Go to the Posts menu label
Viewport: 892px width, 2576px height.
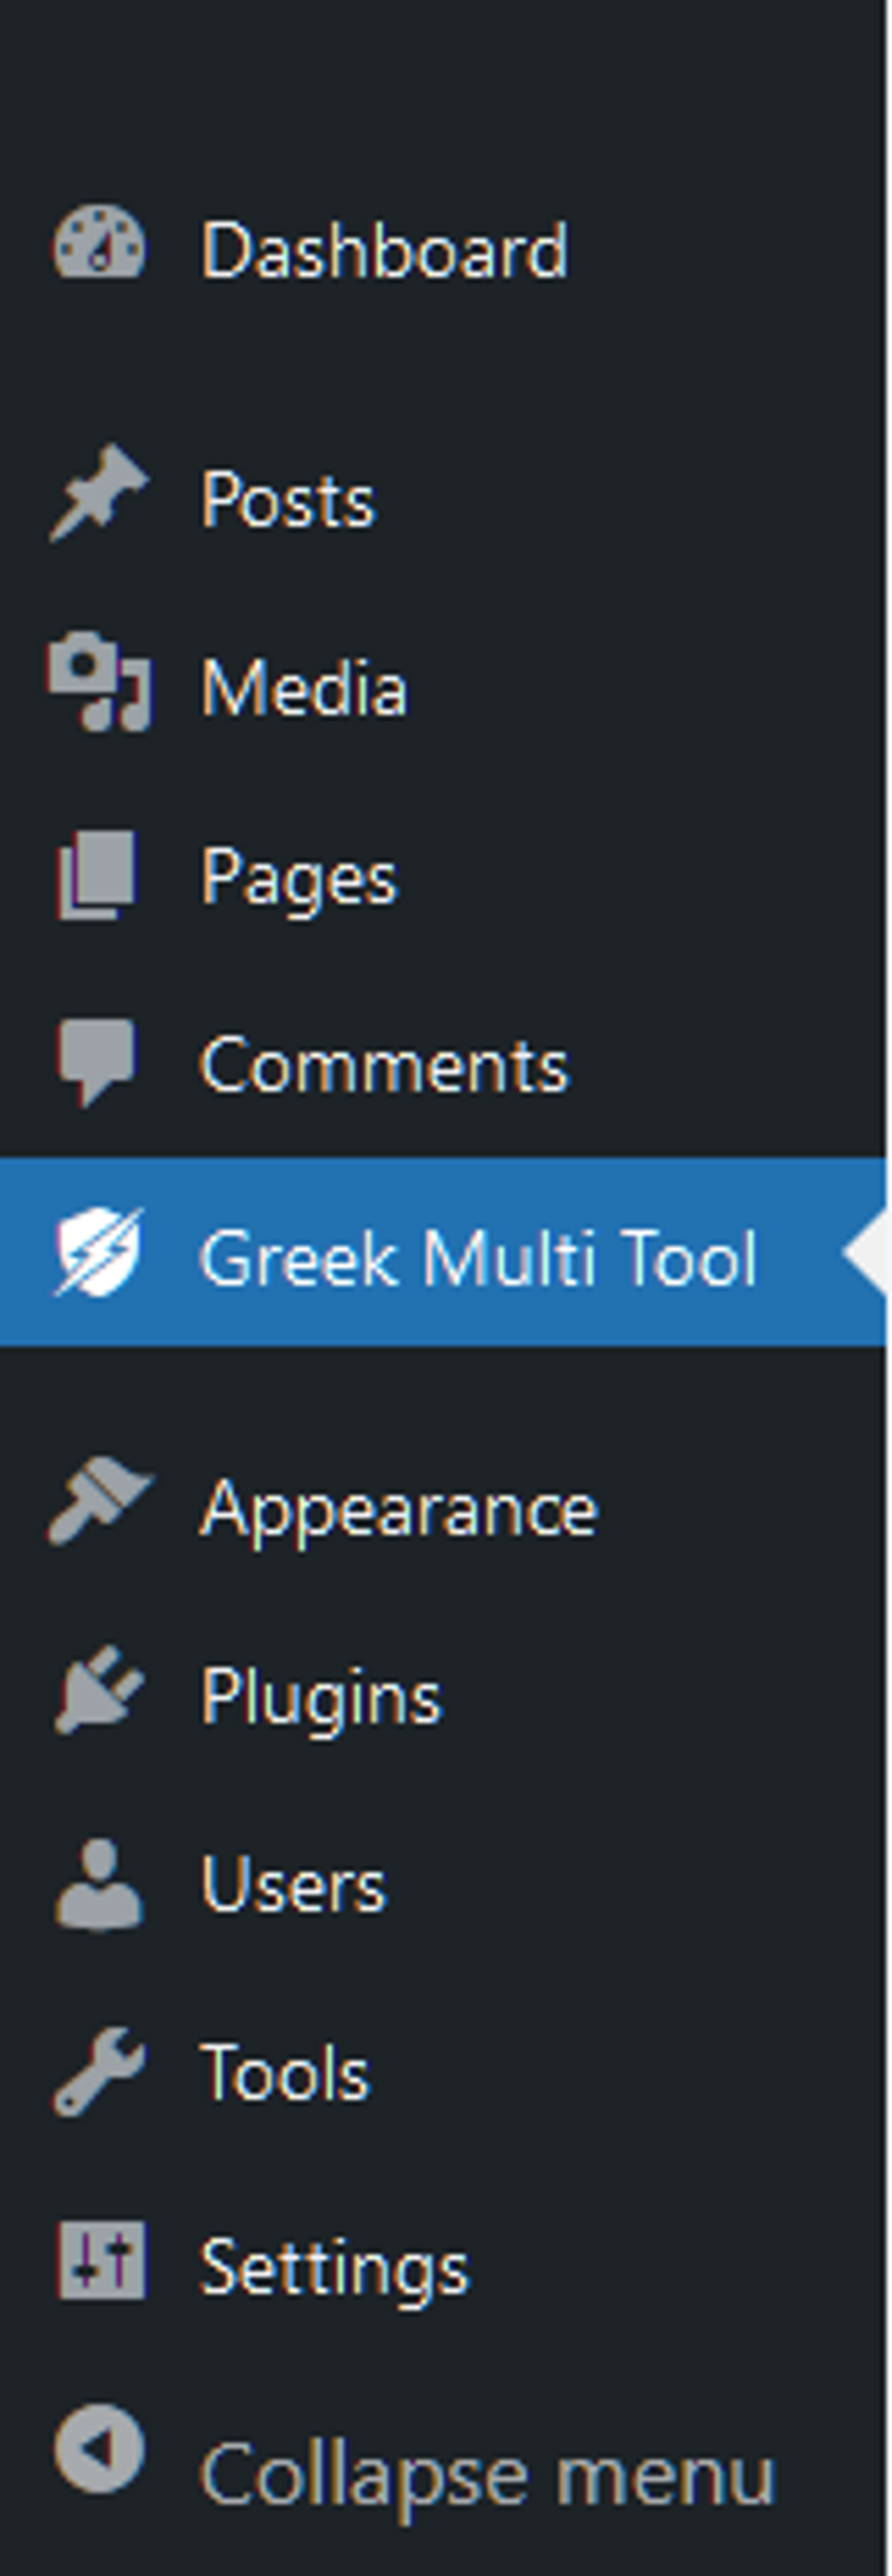[288, 498]
